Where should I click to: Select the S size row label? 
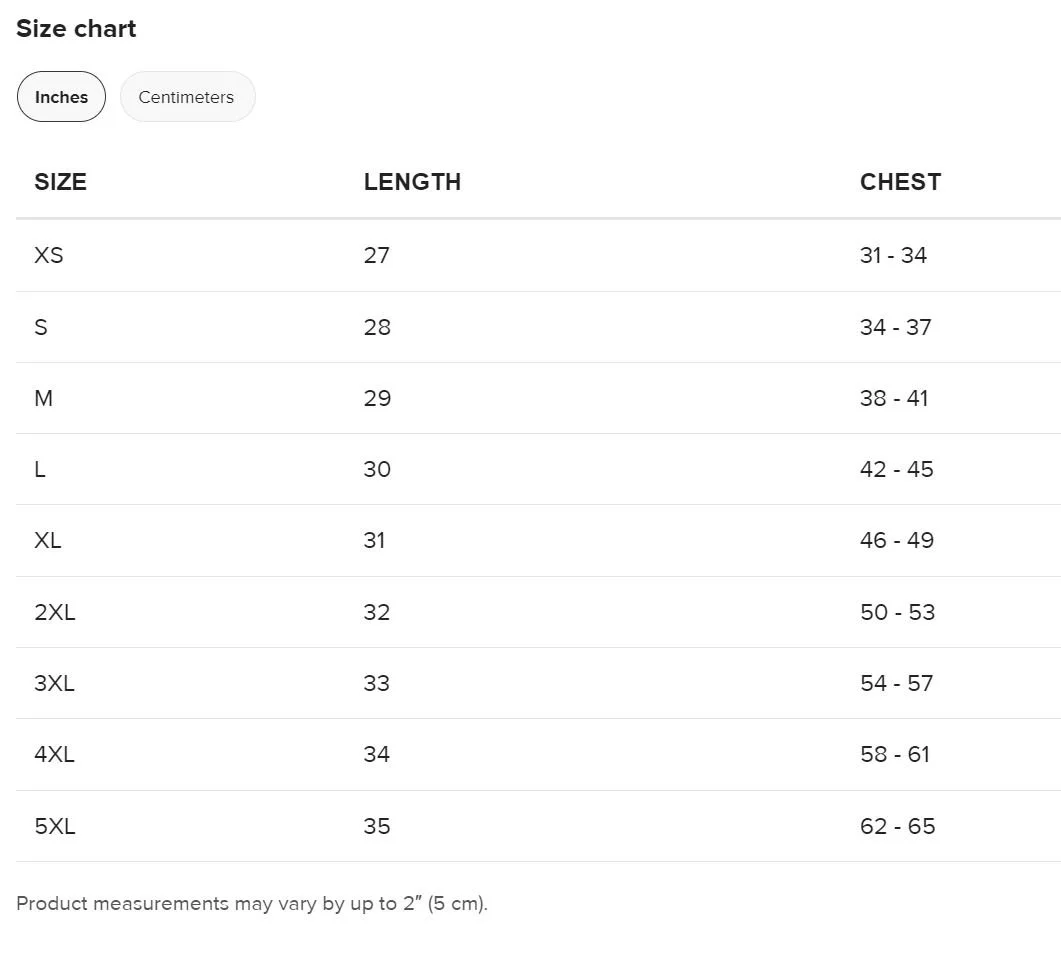tap(41, 327)
